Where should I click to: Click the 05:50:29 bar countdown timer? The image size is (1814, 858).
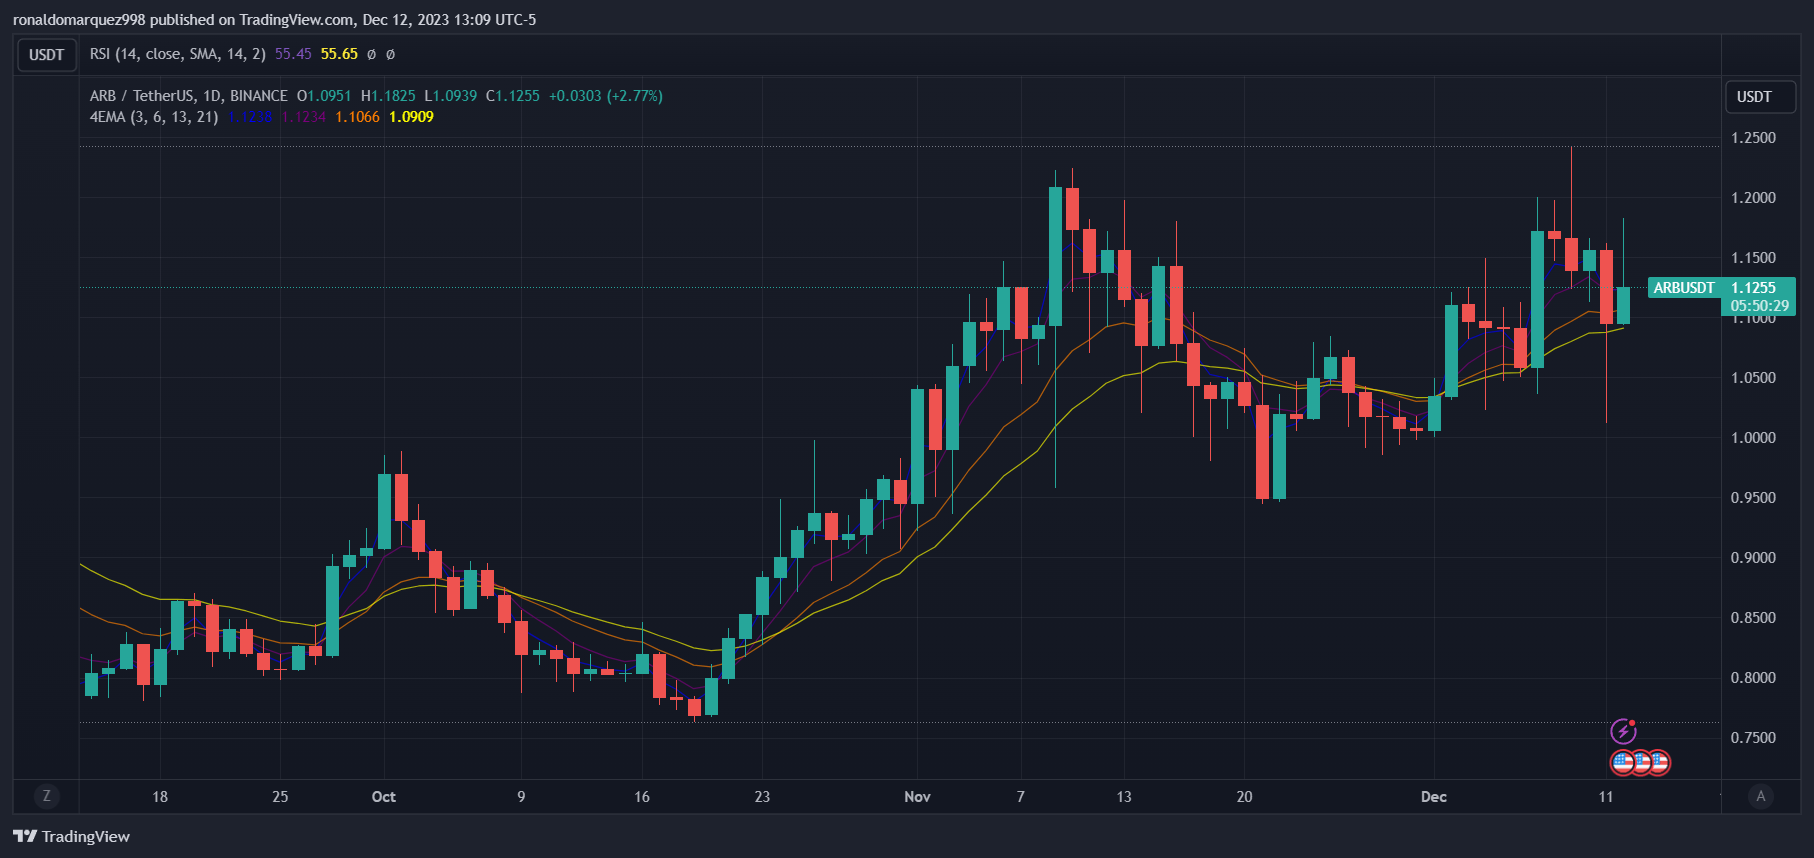(1759, 306)
